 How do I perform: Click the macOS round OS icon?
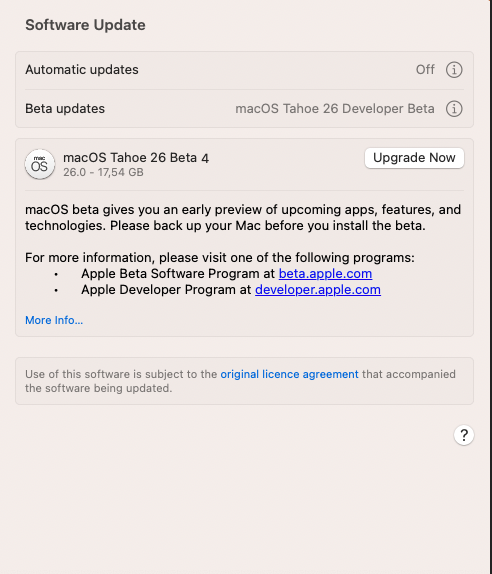pyautogui.click(x=40, y=164)
